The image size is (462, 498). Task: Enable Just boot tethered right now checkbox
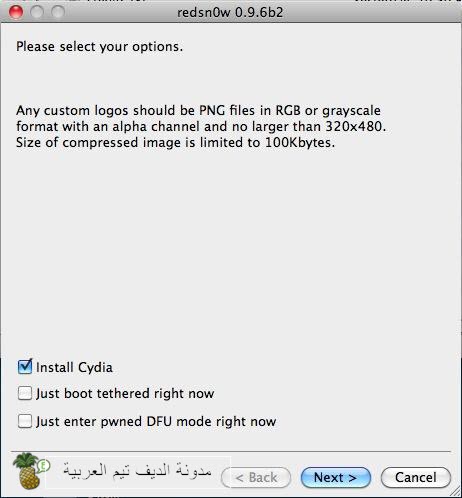[25, 393]
